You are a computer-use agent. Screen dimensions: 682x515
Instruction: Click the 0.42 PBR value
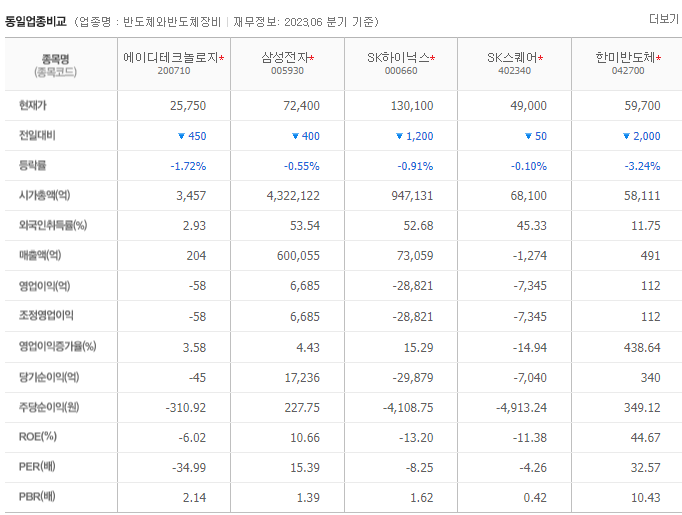click(x=535, y=498)
